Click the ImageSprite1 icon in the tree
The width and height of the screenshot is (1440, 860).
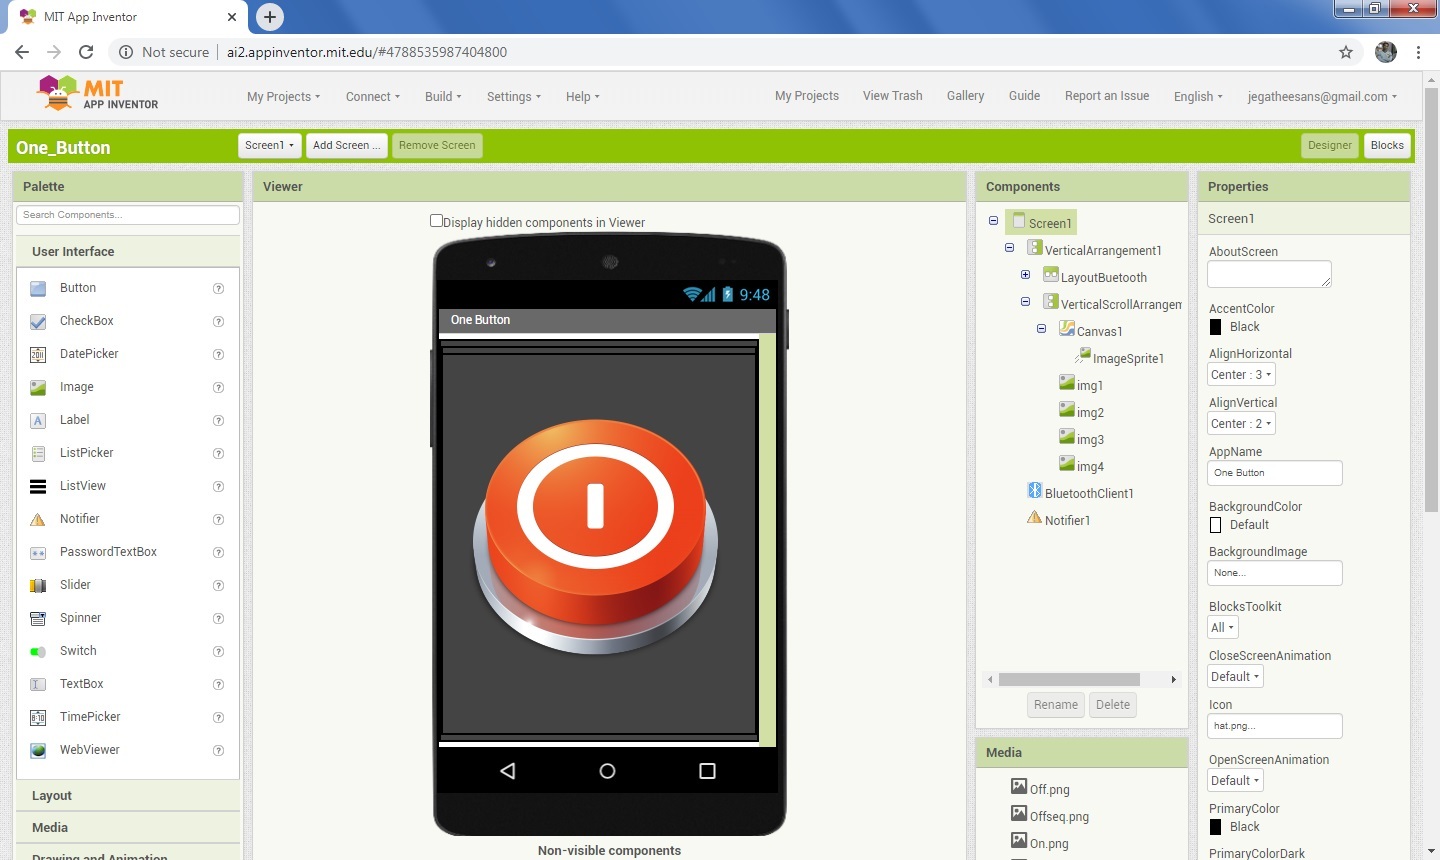[x=1083, y=356]
